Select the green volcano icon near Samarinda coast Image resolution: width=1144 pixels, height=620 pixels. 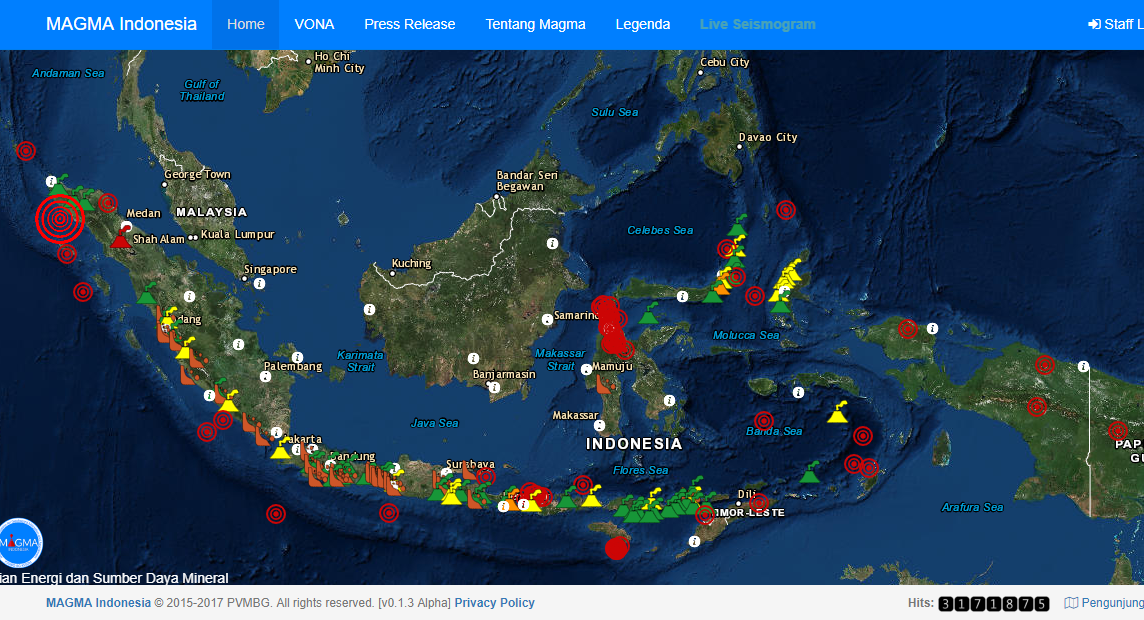[649, 314]
